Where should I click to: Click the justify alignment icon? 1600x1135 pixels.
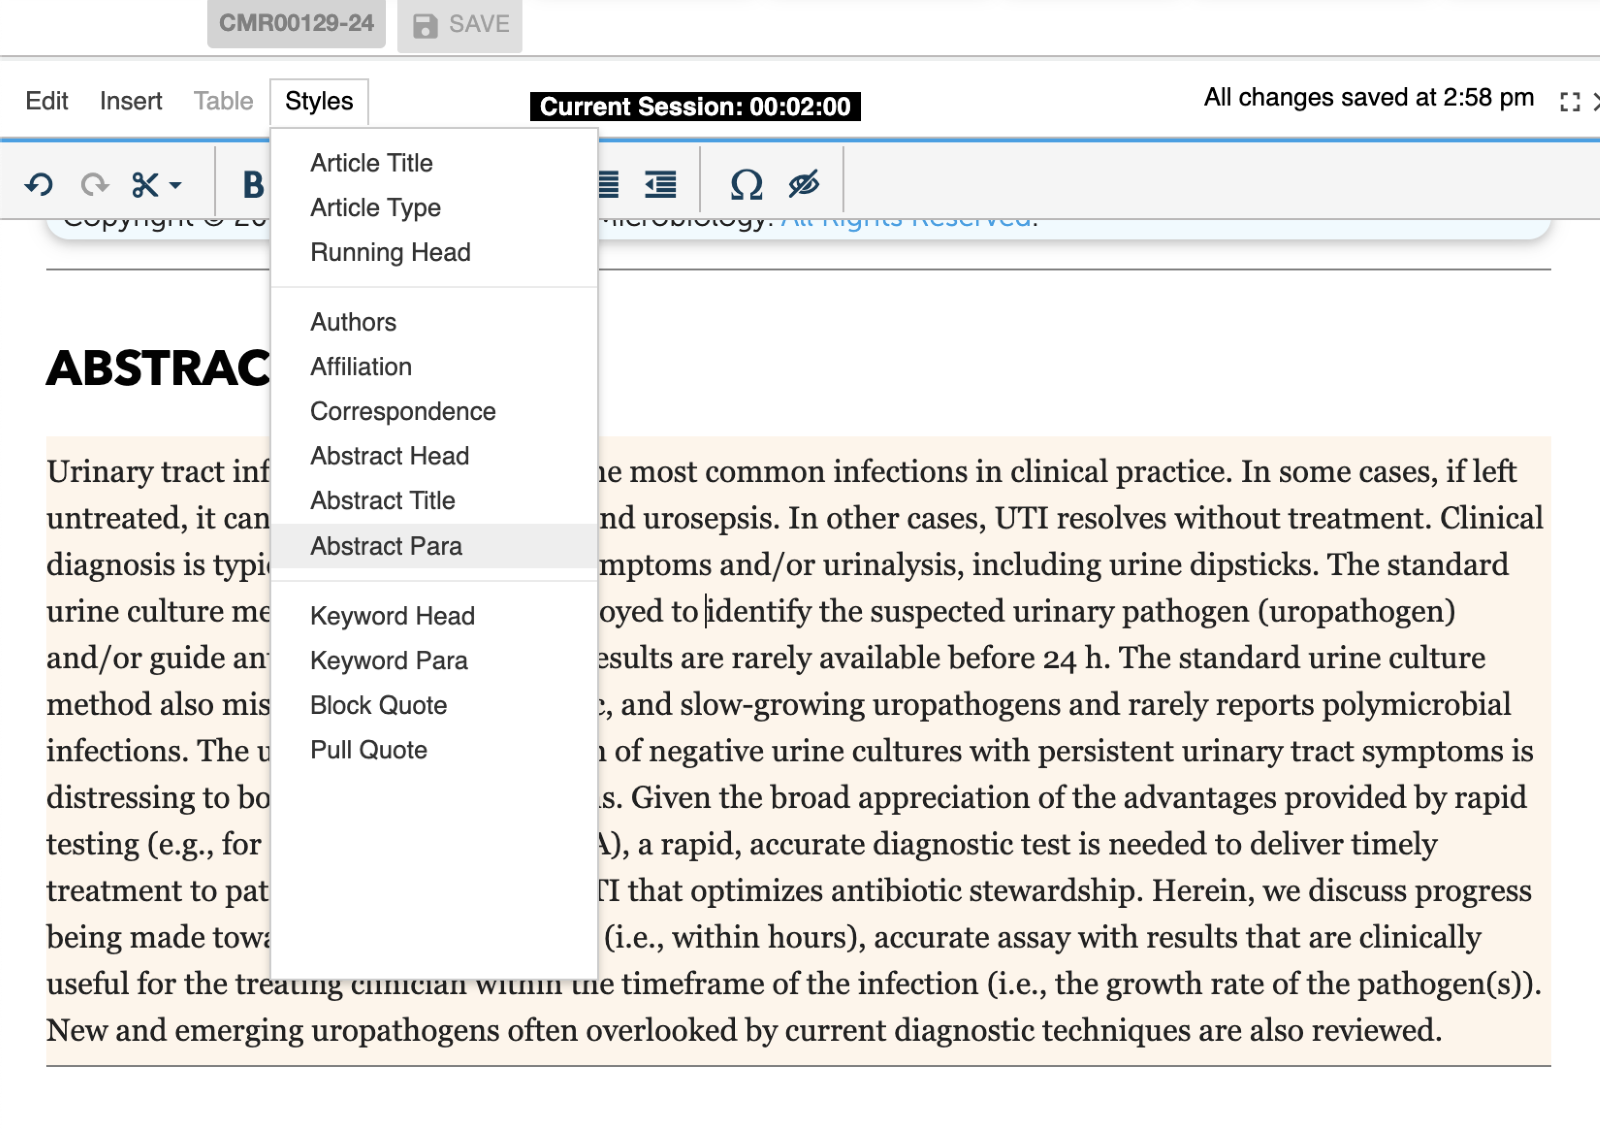tap(609, 184)
